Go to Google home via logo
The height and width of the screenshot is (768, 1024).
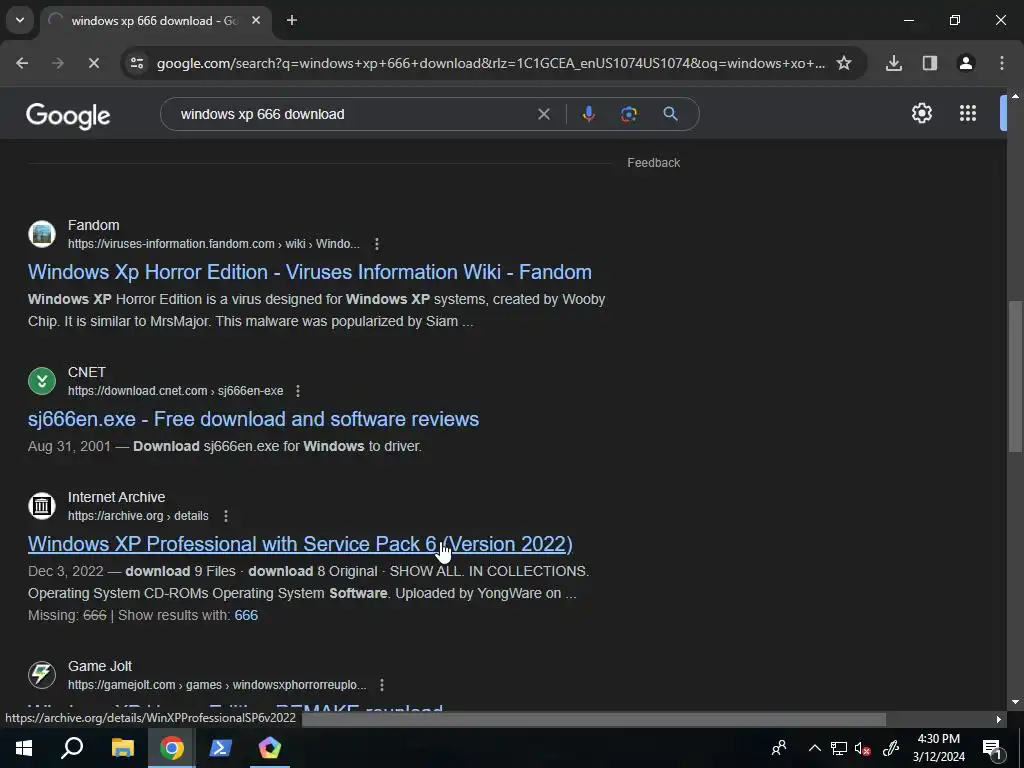point(68,116)
